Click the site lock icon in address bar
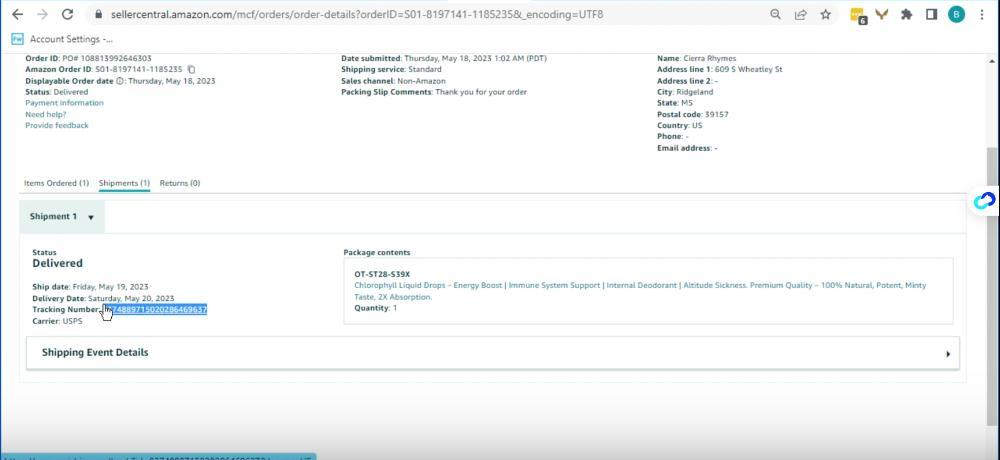 [x=97, y=14]
